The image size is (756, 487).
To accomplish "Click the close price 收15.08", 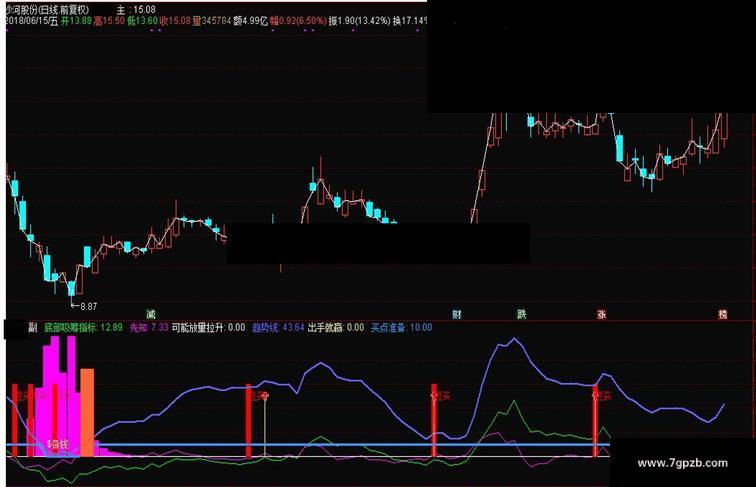I will click(175, 21).
